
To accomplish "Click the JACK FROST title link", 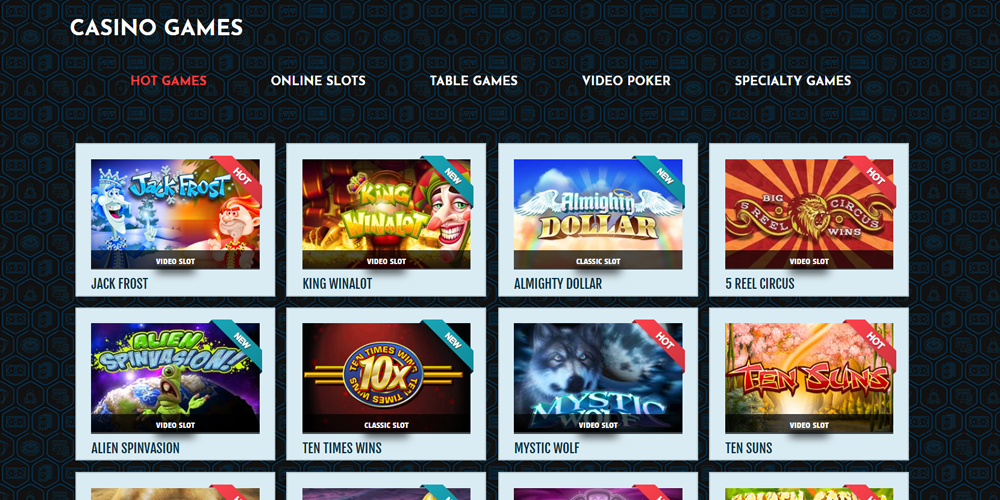I will pyautogui.click(x=119, y=284).
